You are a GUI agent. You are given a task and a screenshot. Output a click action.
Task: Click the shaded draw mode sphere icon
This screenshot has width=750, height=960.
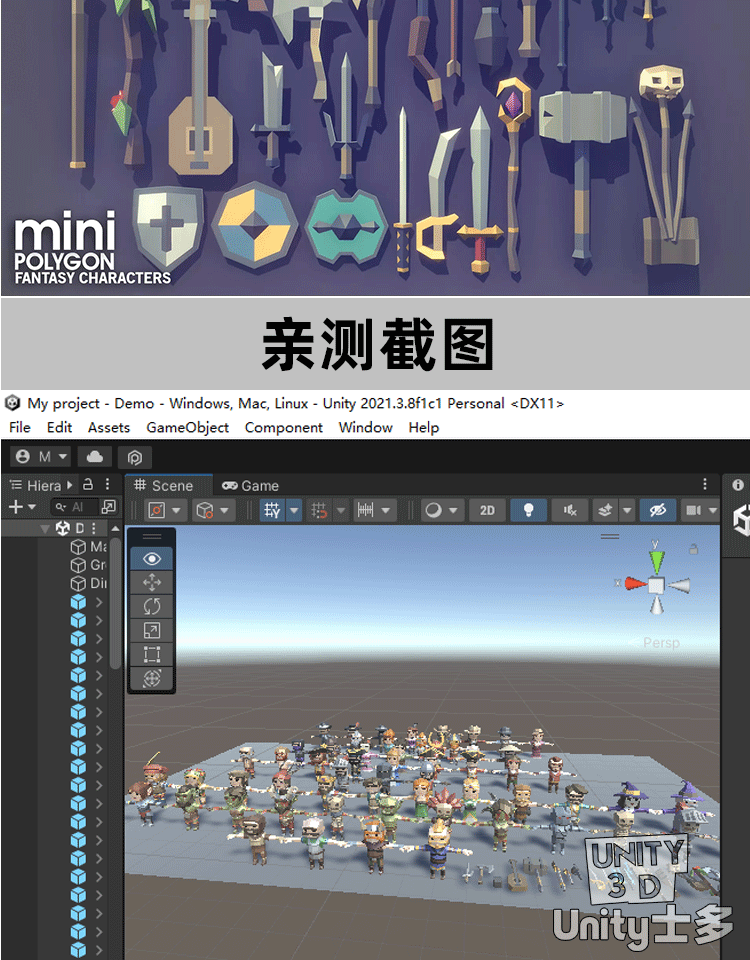tap(433, 510)
